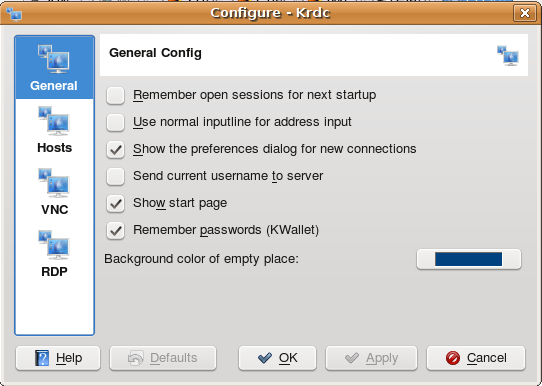Click the red Cancel icon
Screen dimensions: 542x386
[453, 358]
